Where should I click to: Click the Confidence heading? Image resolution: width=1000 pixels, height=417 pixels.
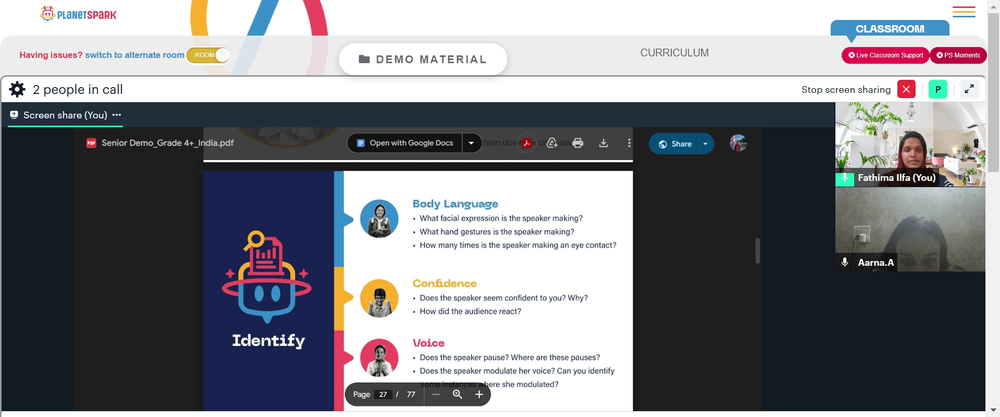[445, 284]
